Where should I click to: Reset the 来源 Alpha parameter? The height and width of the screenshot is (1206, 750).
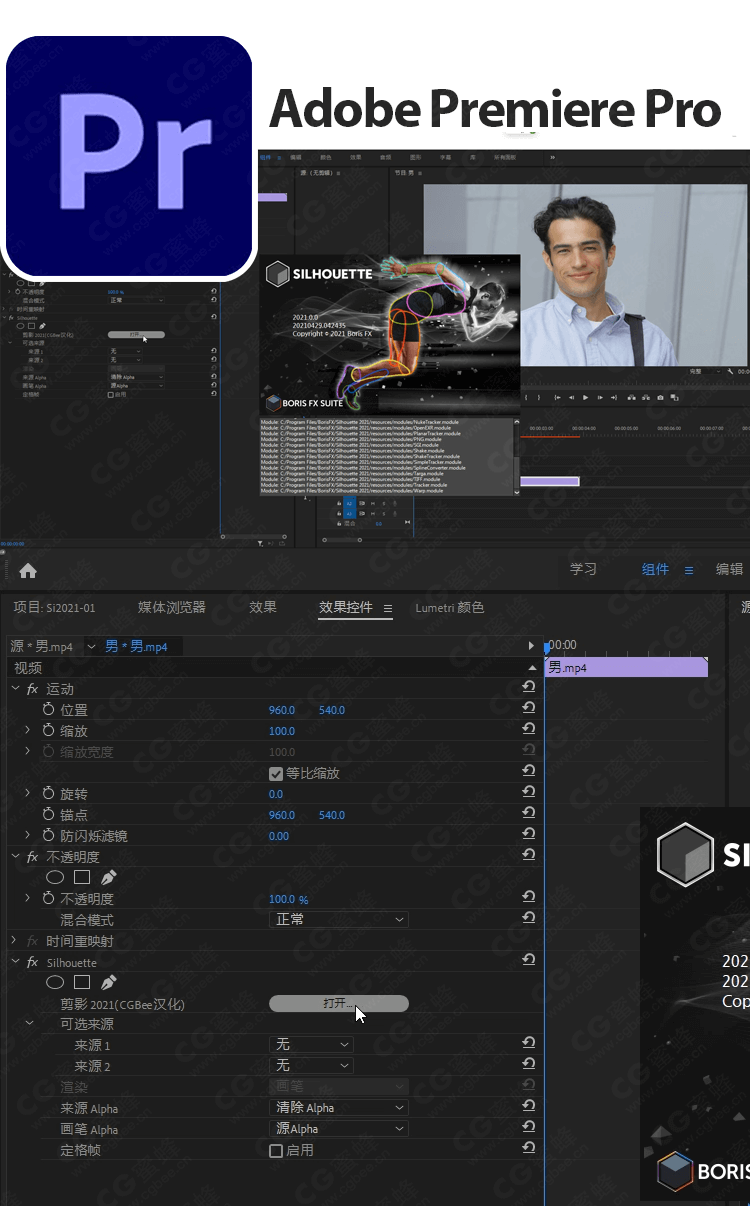[529, 1106]
